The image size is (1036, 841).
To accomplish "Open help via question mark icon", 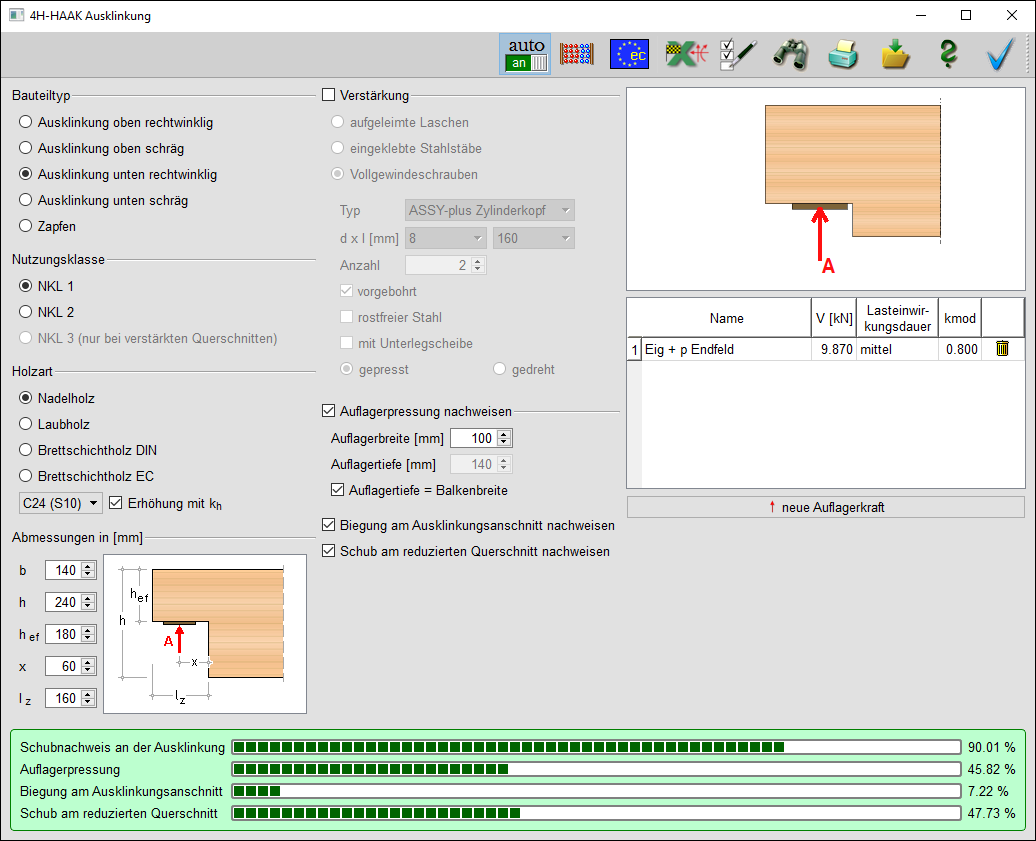I will tap(947, 54).
